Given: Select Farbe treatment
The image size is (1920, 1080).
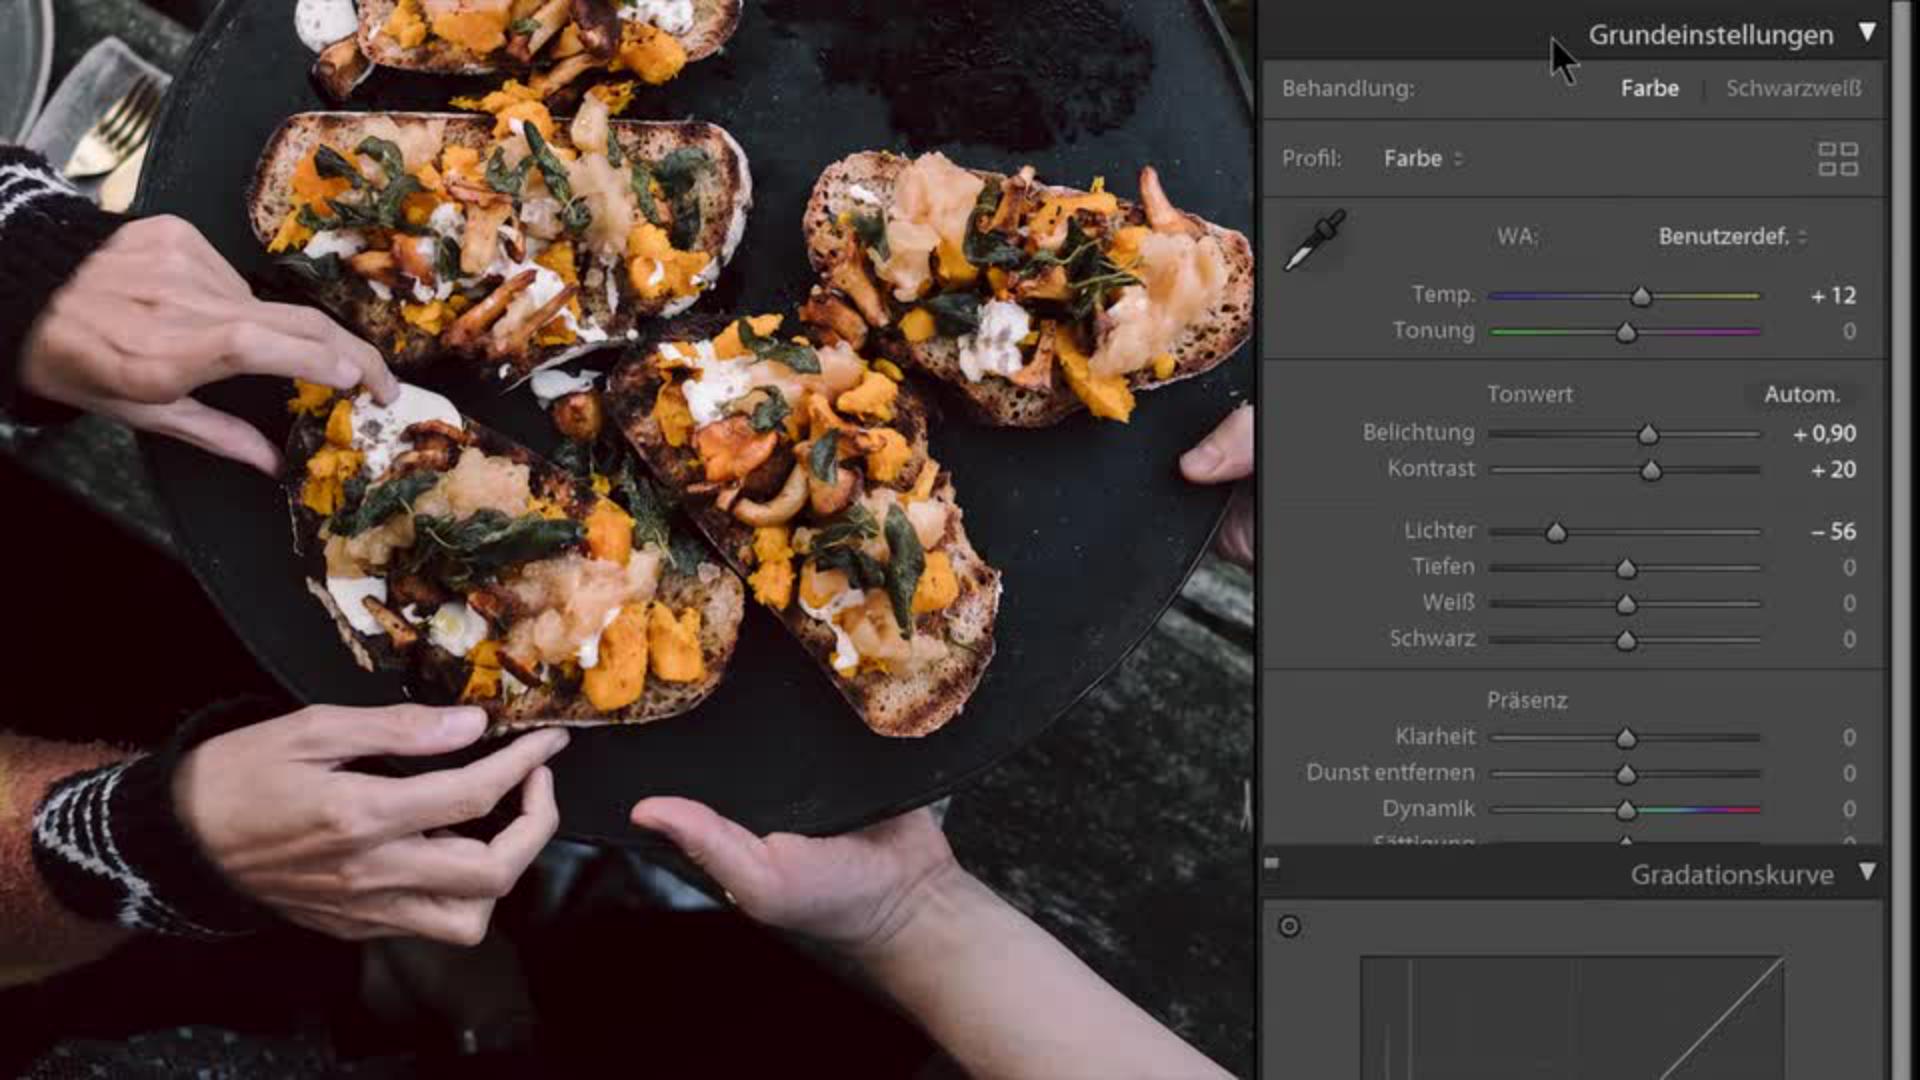Looking at the screenshot, I should pos(1649,88).
